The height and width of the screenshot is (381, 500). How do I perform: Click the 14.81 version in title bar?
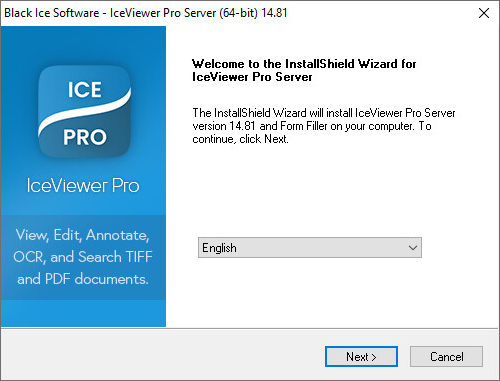(274, 13)
